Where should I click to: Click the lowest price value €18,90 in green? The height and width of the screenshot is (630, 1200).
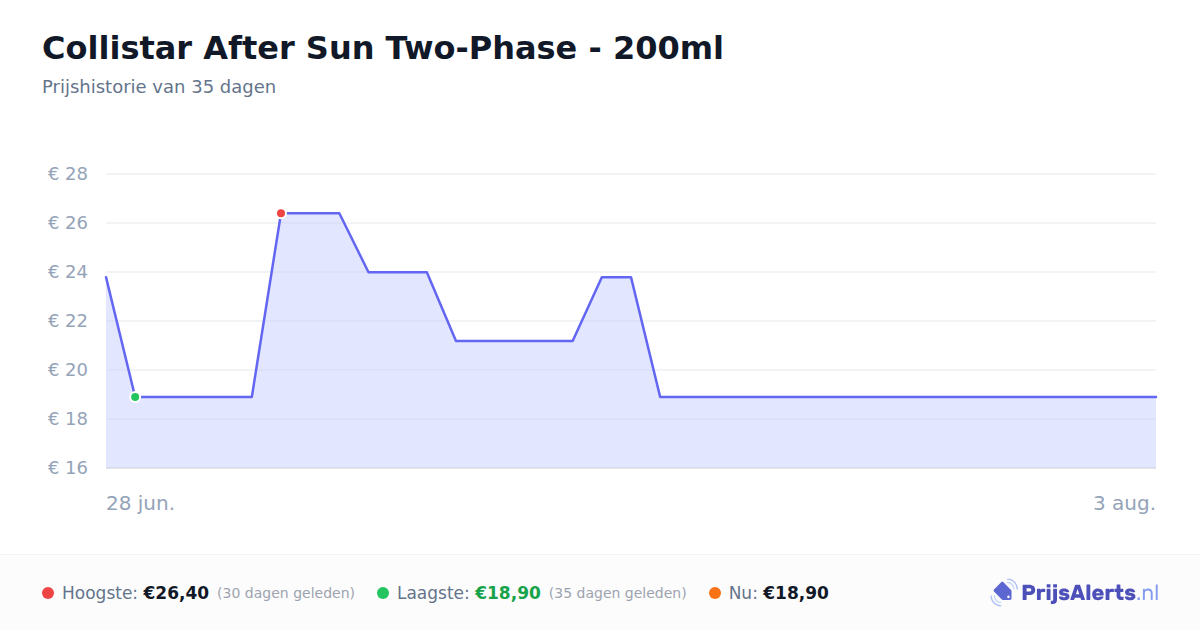pyautogui.click(x=508, y=593)
